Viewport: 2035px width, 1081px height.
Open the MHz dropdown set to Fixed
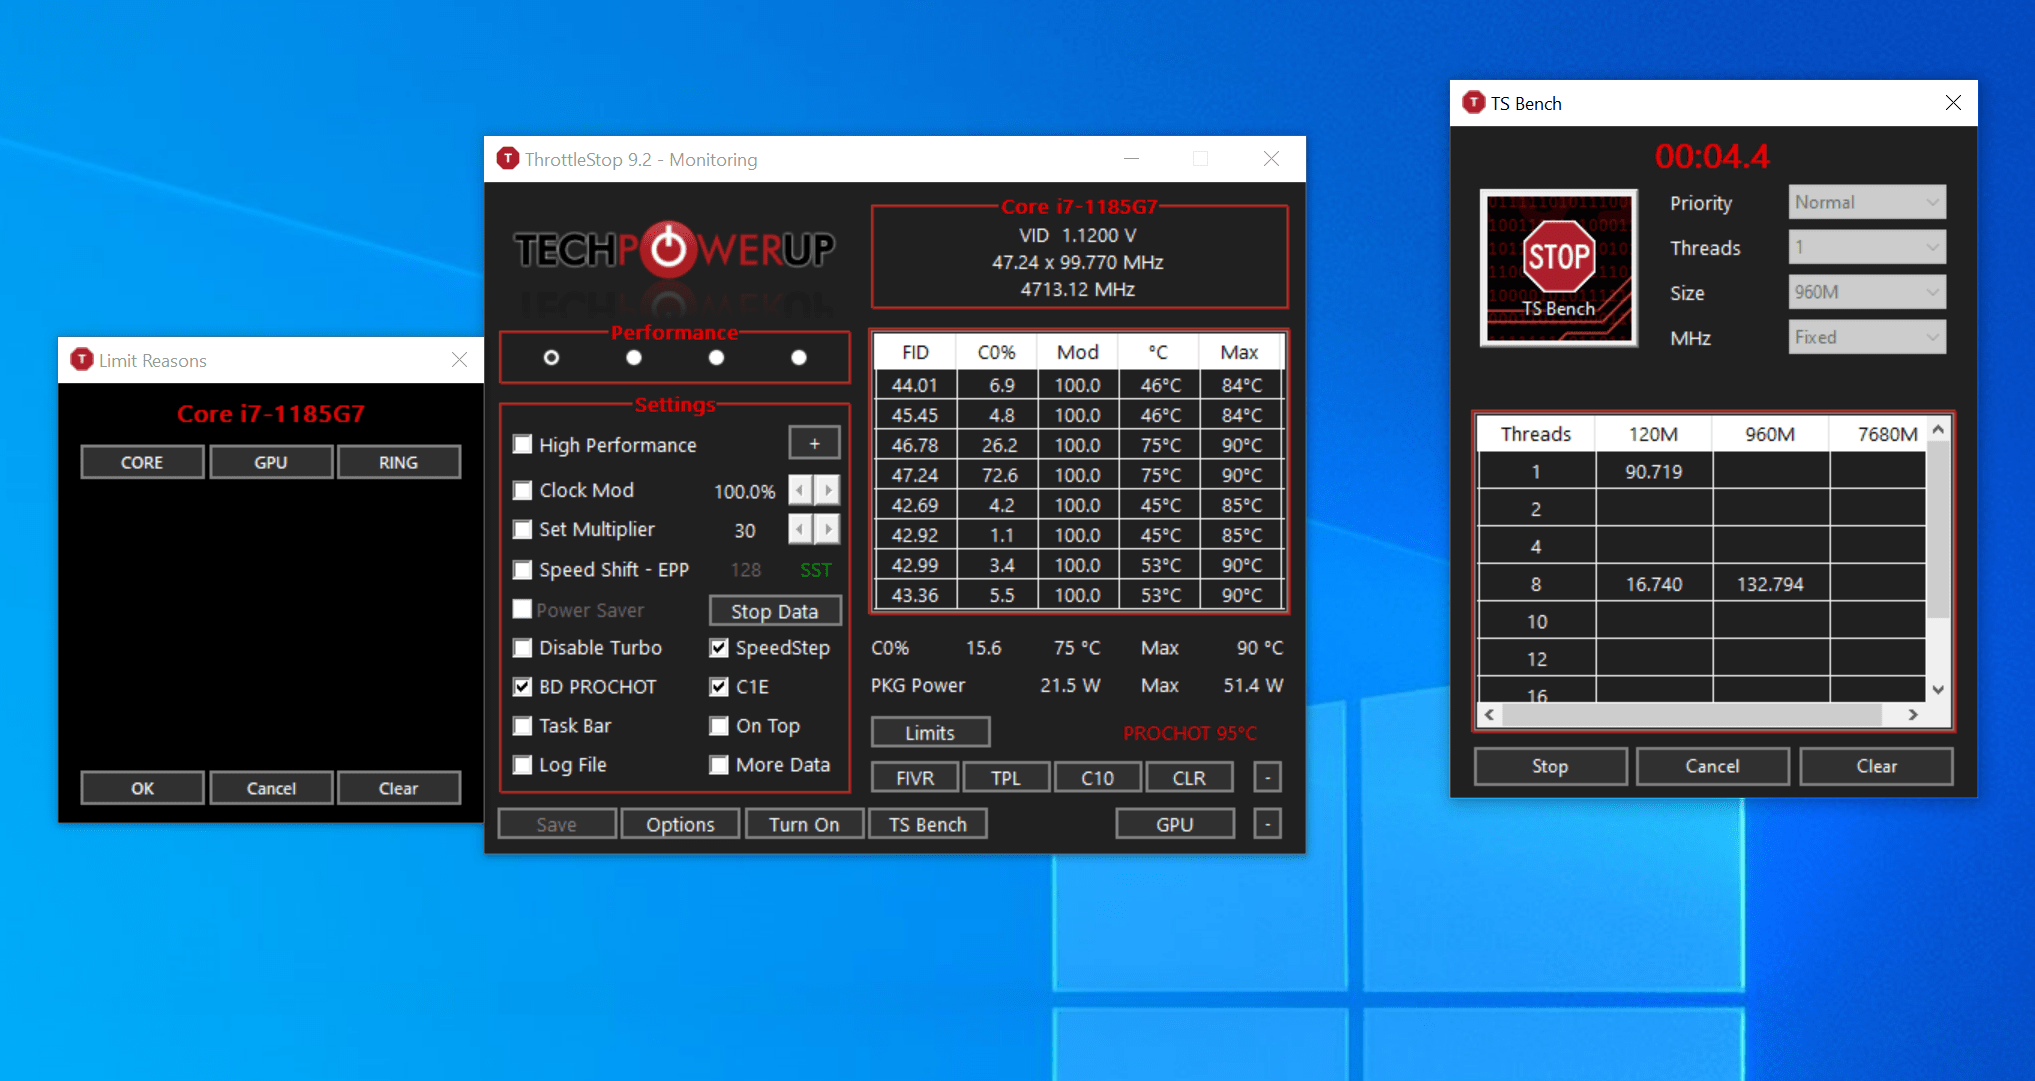1866,337
